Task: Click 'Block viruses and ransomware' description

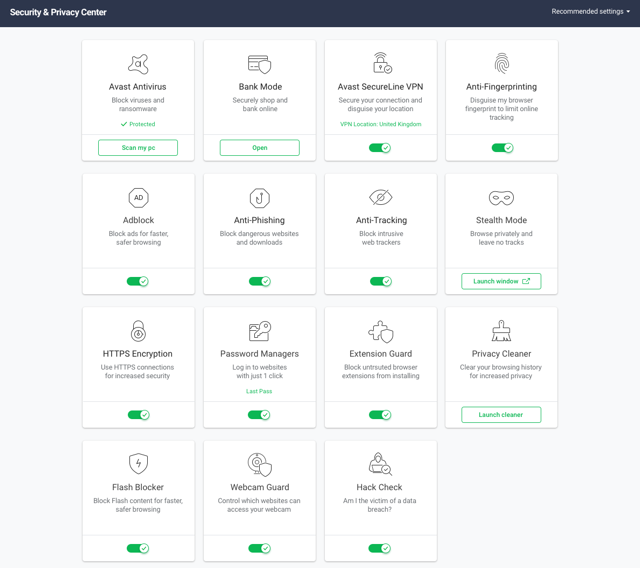Action: click(138, 104)
